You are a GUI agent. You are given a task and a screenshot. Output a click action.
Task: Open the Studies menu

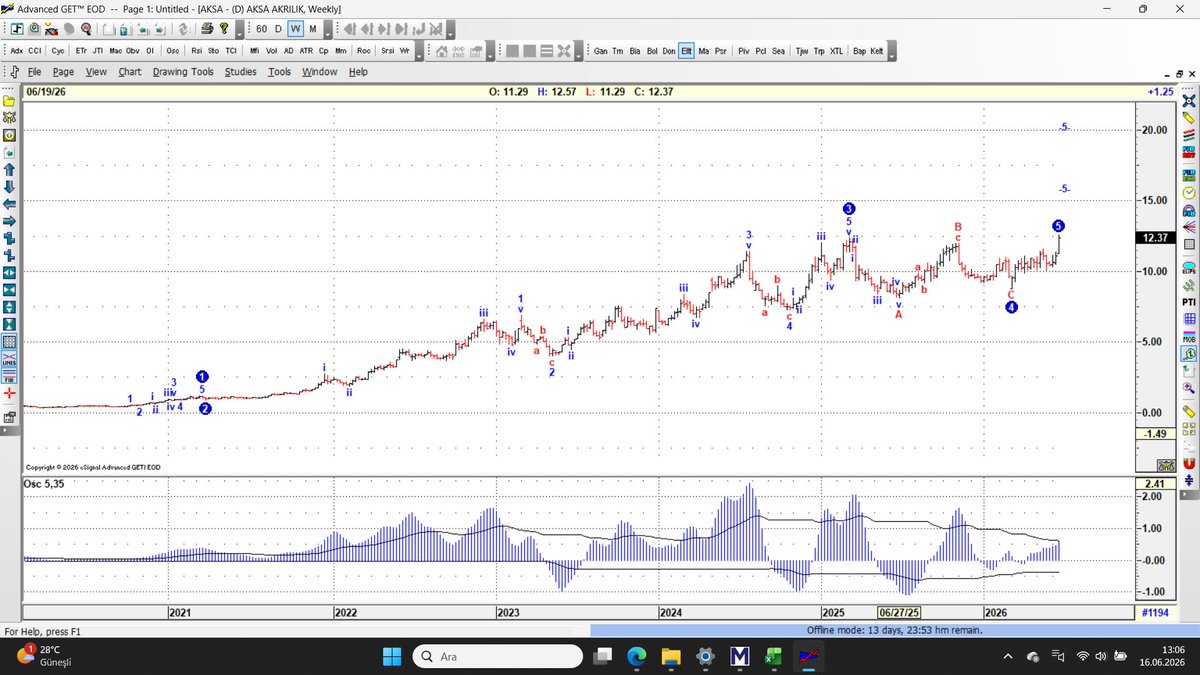240,72
